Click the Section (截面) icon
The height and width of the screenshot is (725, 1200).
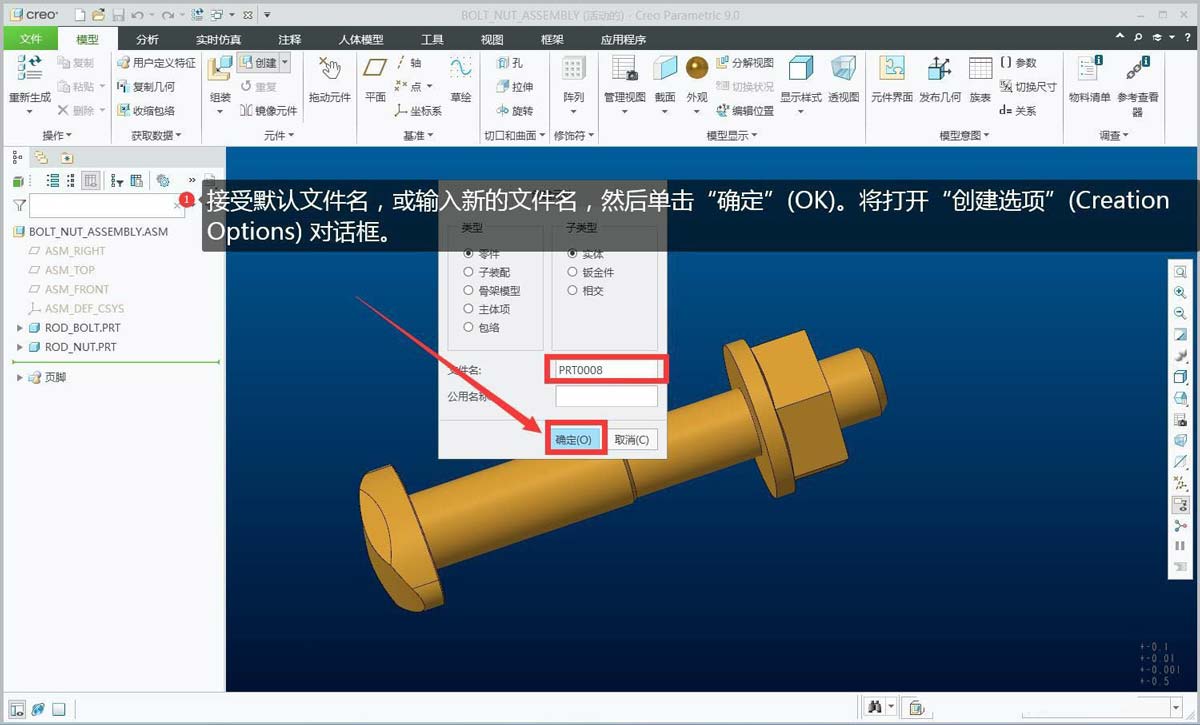click(x=665, y=70)
